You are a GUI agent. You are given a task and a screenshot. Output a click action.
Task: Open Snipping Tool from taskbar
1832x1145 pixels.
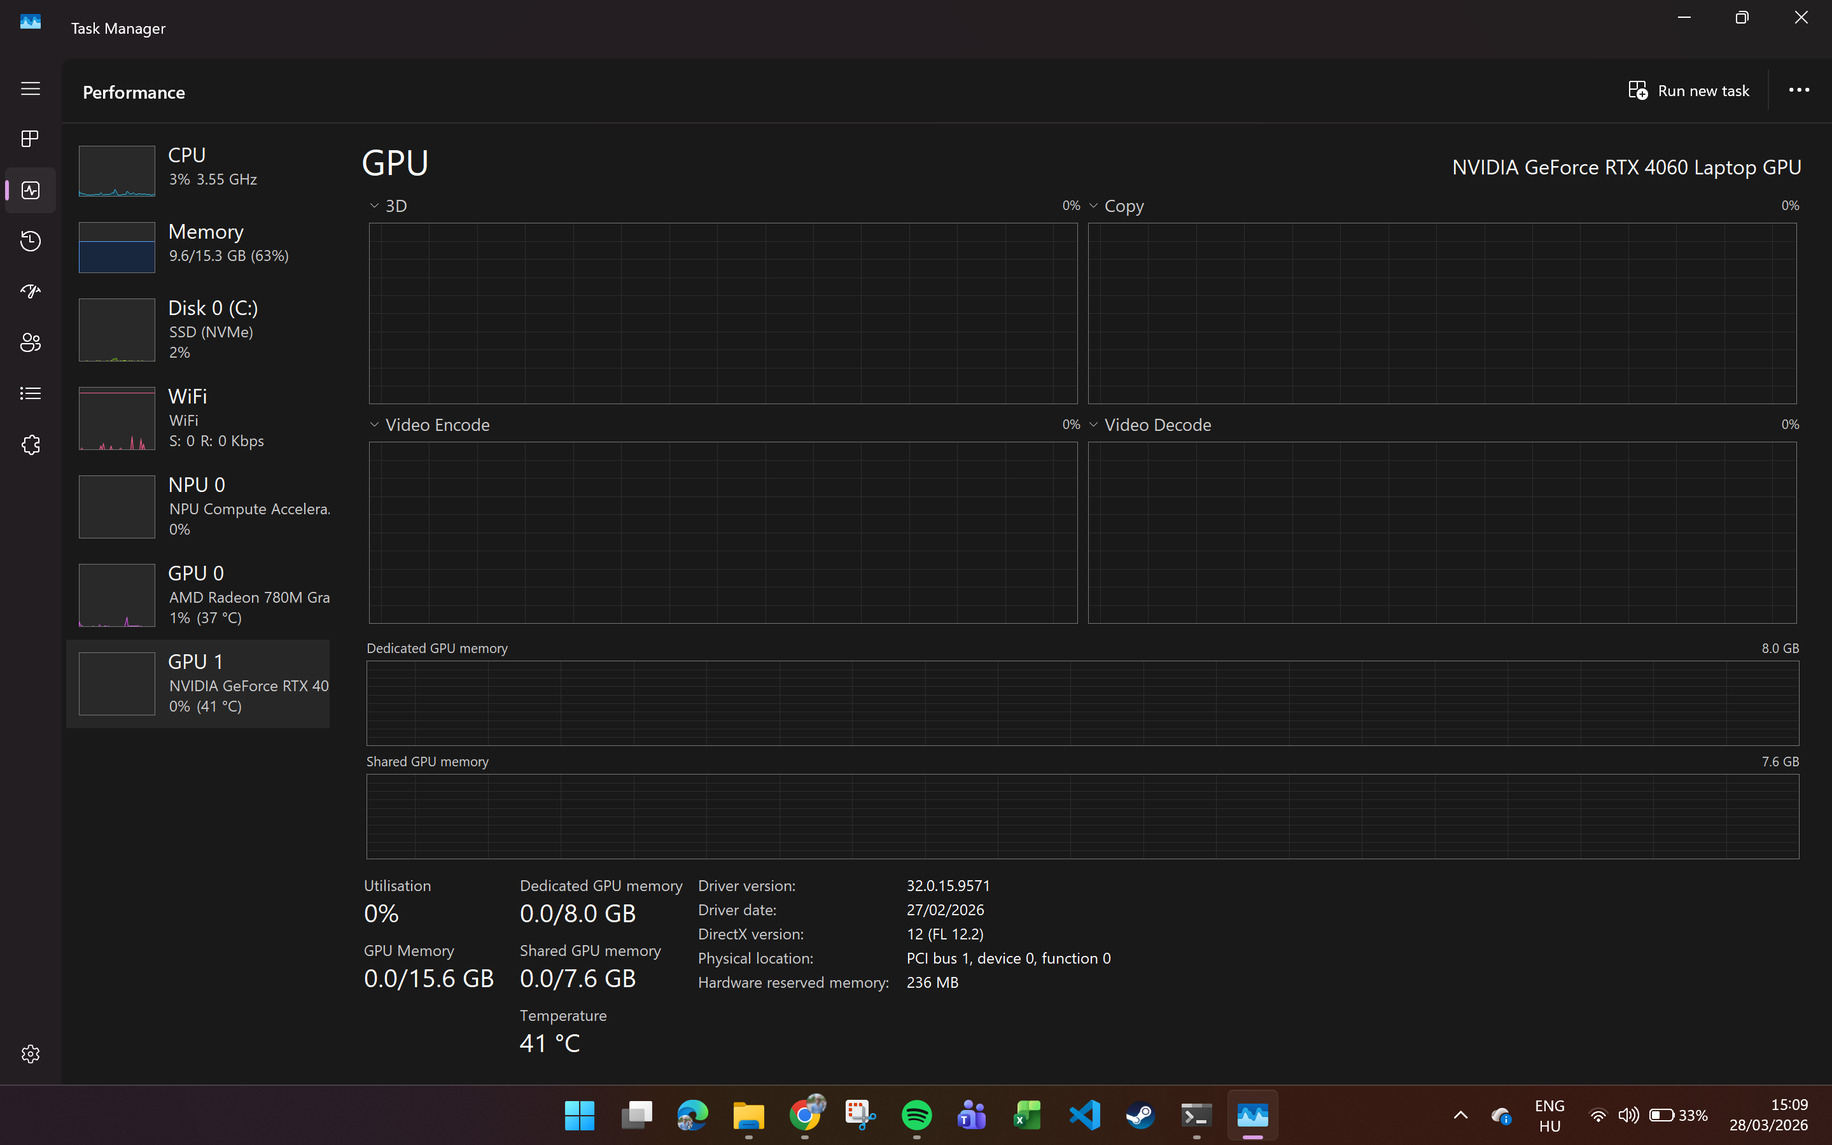click(x=860, y=1115)
